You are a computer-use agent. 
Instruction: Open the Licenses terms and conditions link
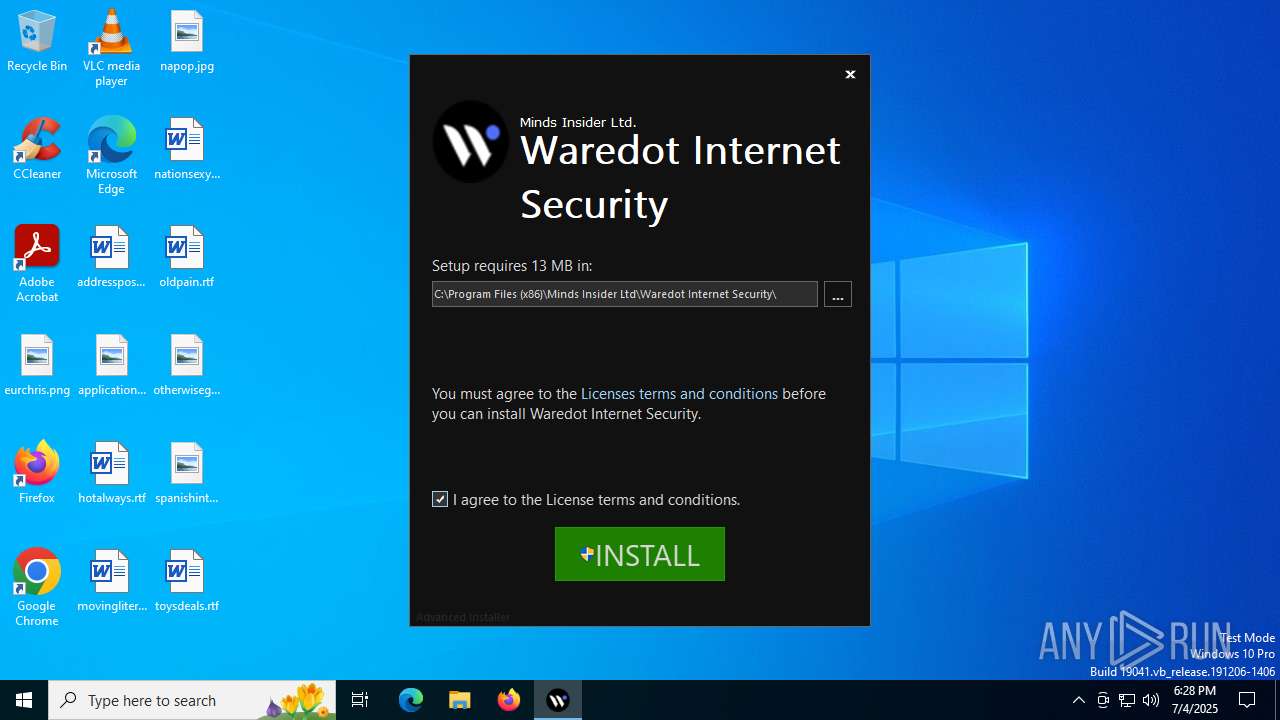click(x=679, y=393)
